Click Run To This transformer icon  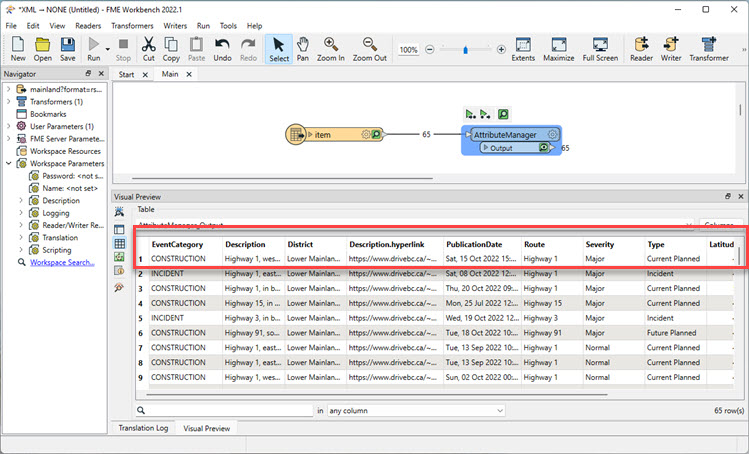tap(470, 114)
